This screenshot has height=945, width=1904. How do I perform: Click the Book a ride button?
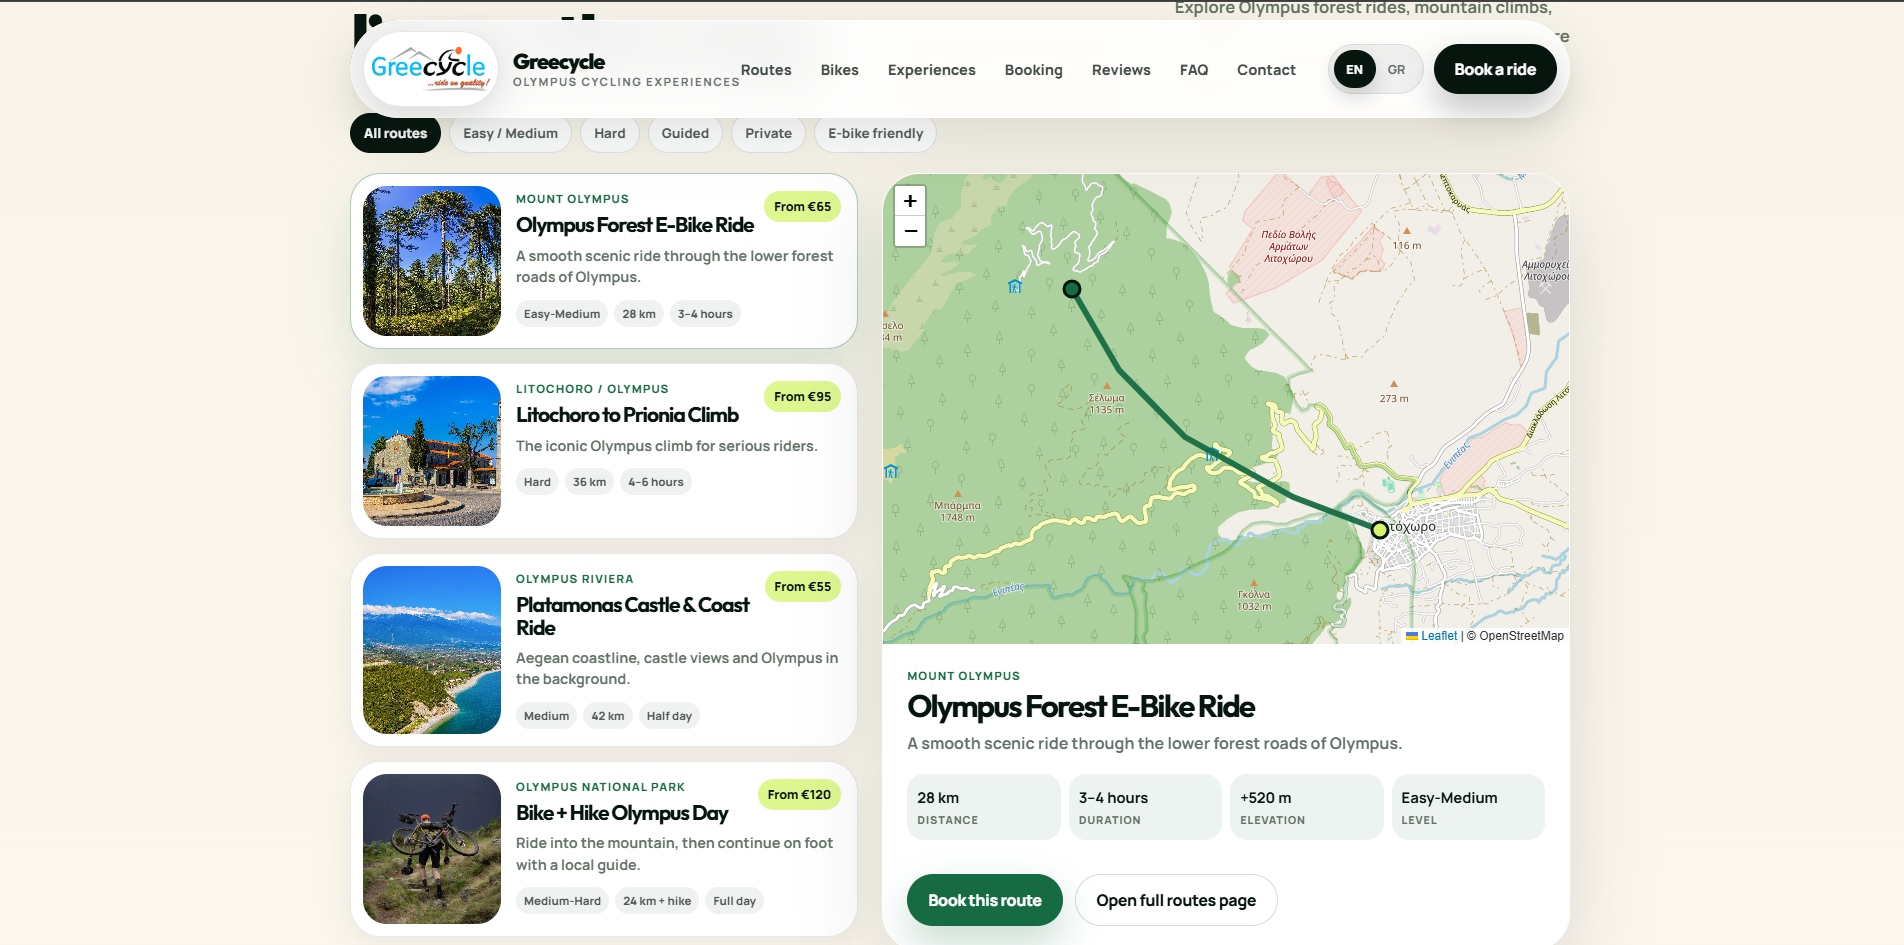(x=1495, y=69)
